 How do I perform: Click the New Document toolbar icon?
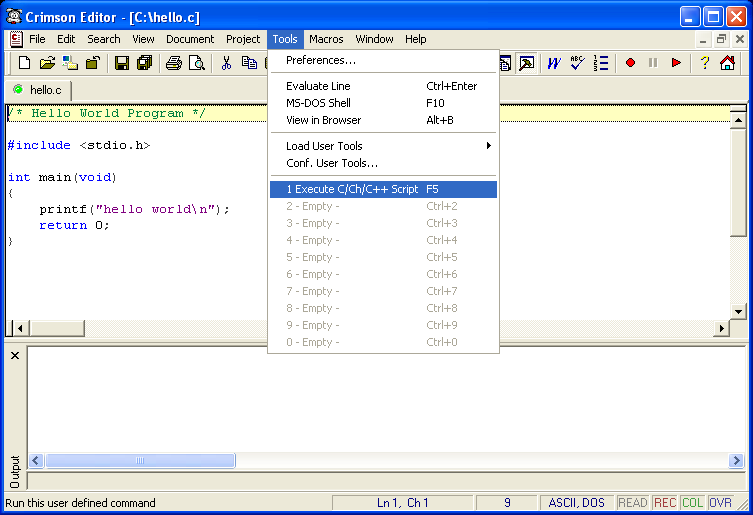(x=25, y=63)
